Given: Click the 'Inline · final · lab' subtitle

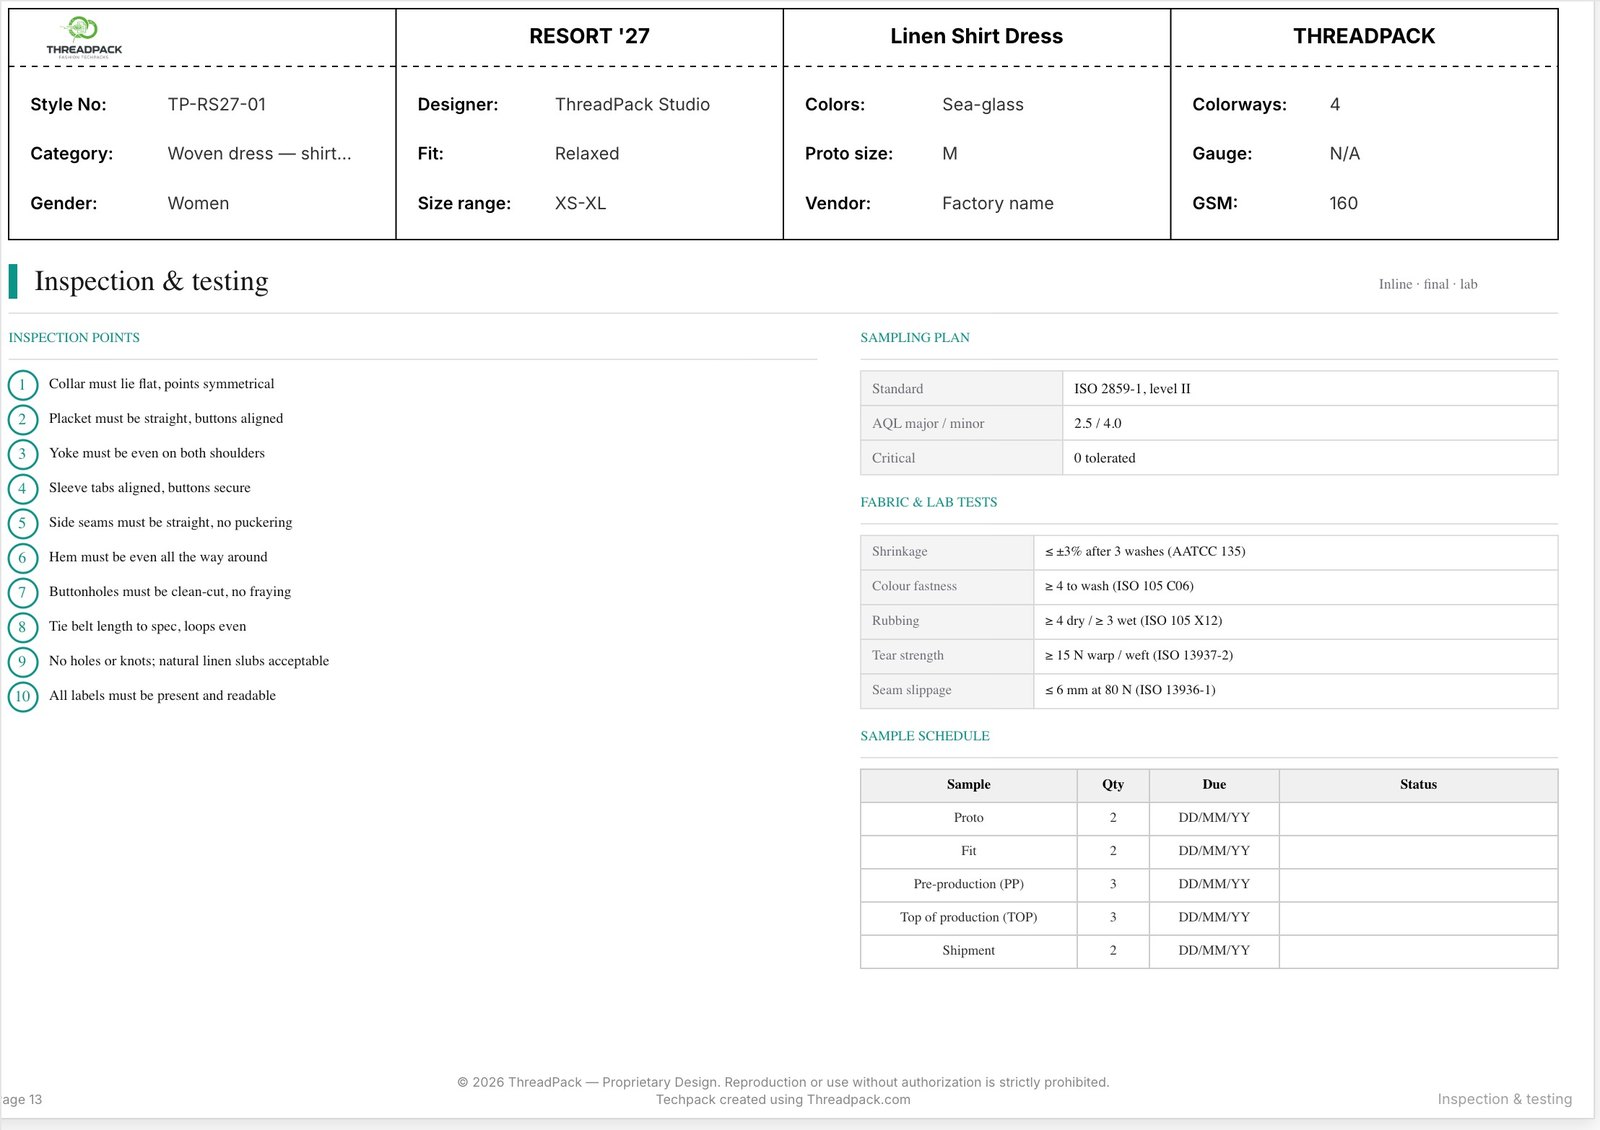Looking at the screenshot, I should 1427,284.
